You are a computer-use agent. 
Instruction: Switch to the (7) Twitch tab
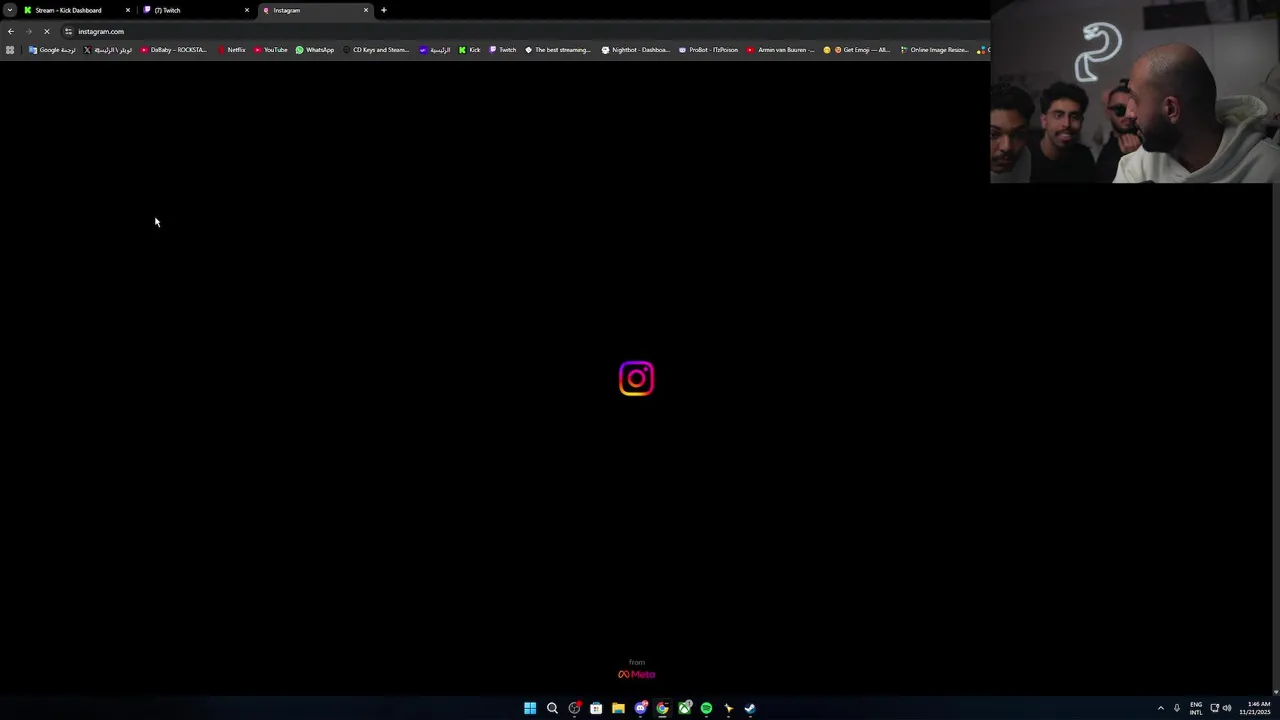click(x=195, y=10)
